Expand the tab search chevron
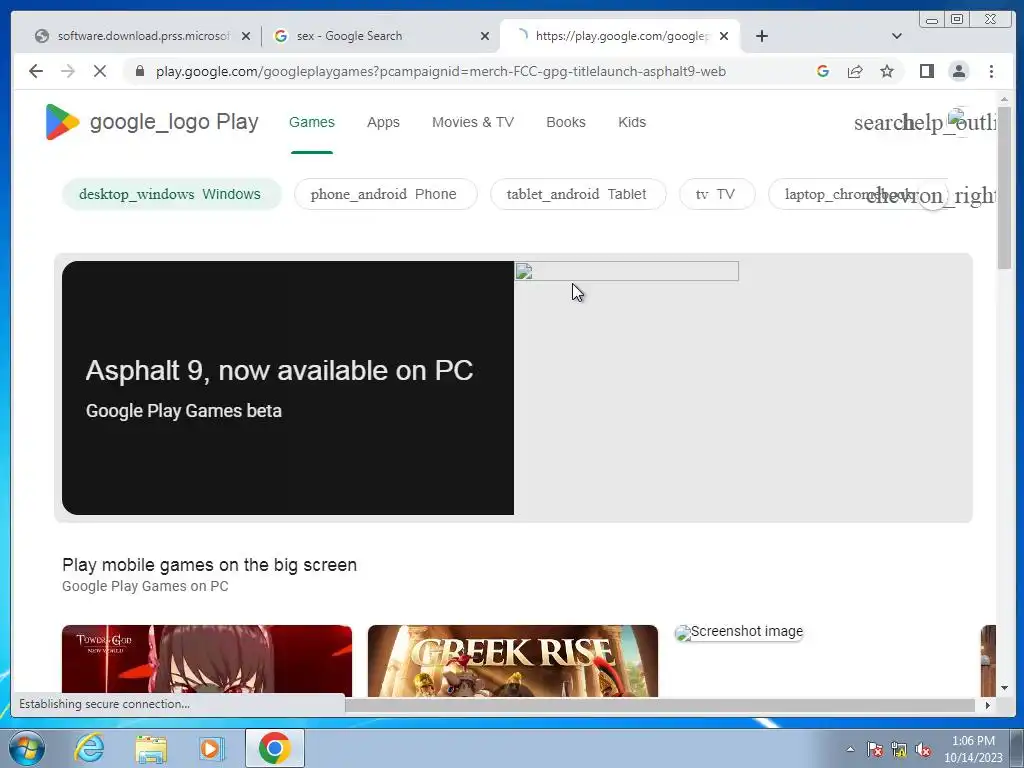The width and height of the screenshot is (1024, 768). coord(897,36)
